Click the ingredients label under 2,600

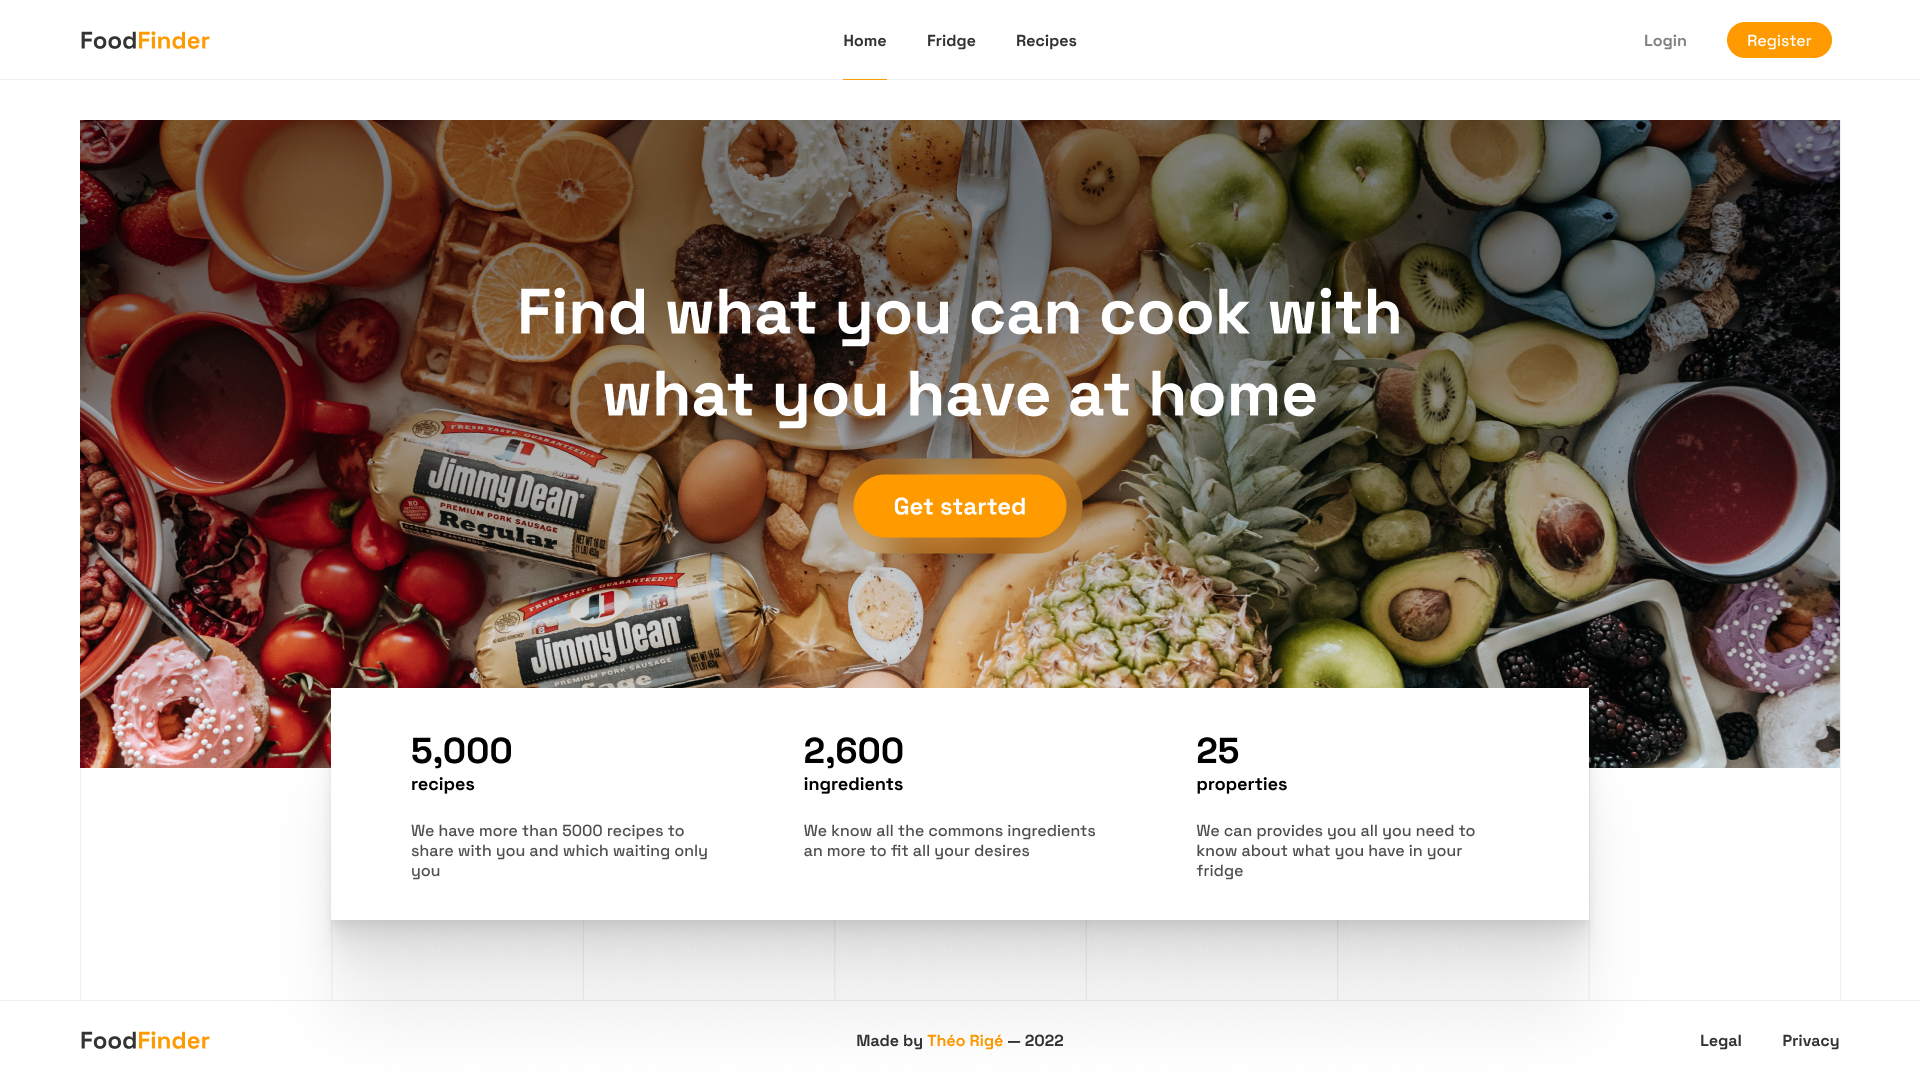click(853, 784)
